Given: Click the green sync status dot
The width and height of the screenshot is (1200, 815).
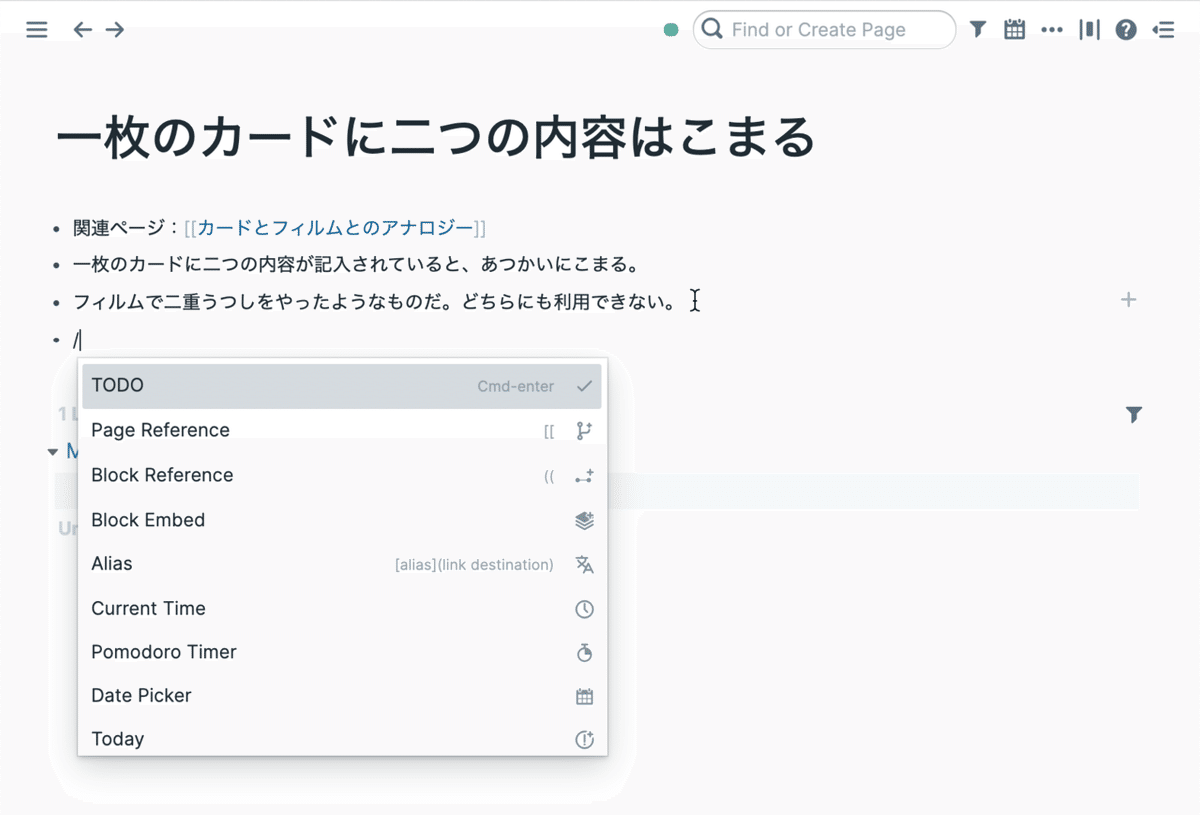Looking at the screenshot, I should (x=671, y=30).
